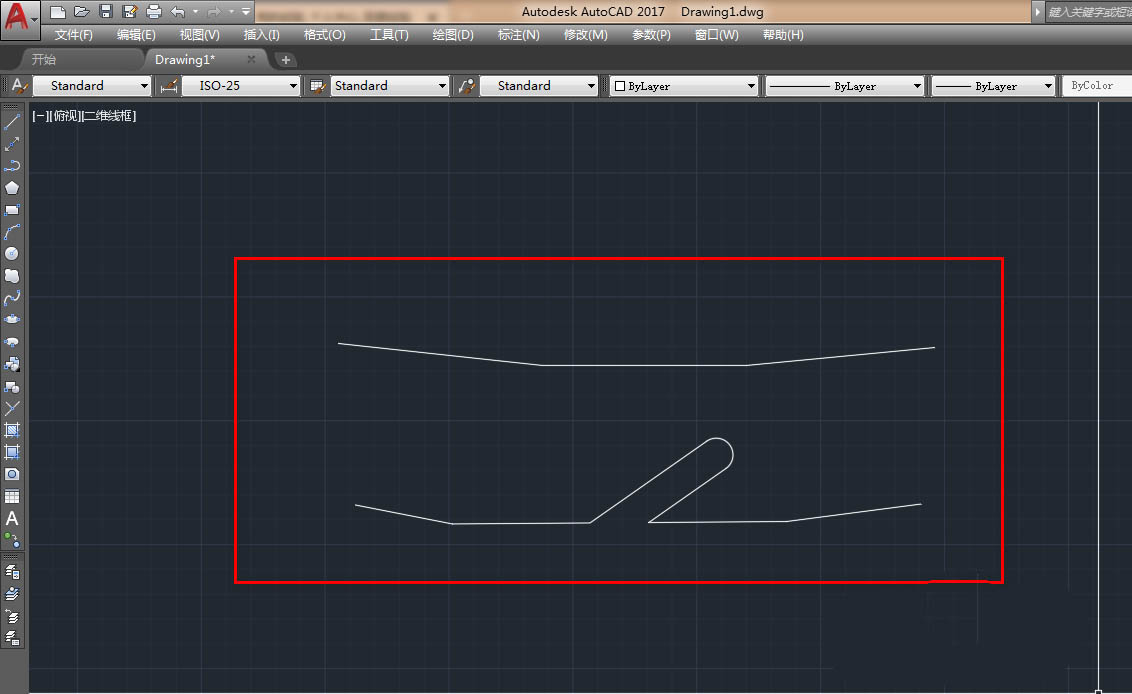The image size is (1132, 694).
Task: Select the Rectangle tool
Action: pos(12,210)
